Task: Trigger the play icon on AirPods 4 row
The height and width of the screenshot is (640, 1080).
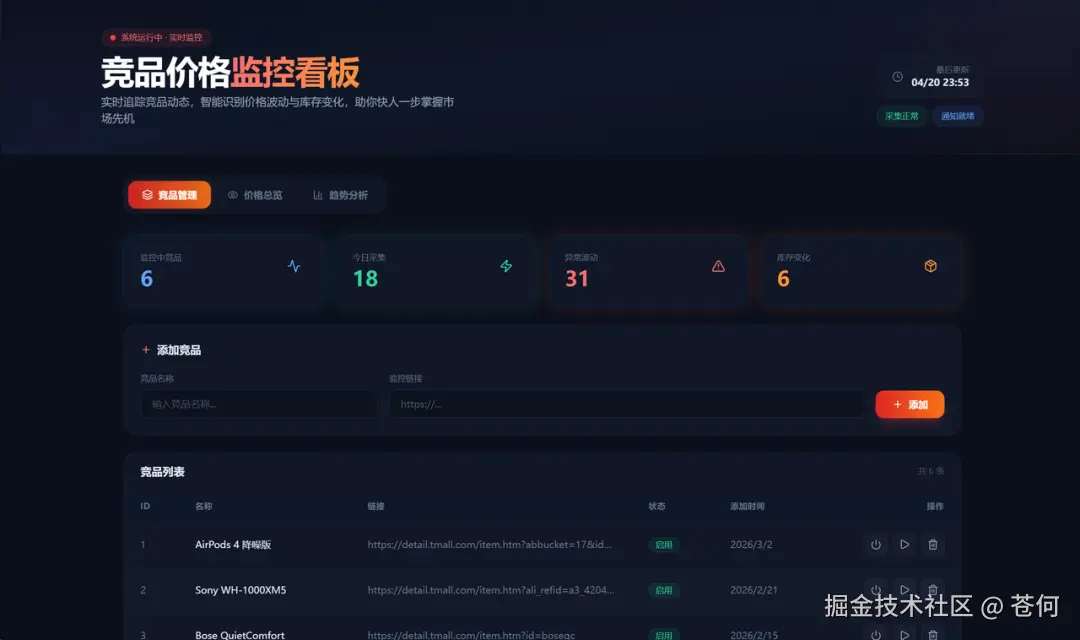Action: (904, 545)
